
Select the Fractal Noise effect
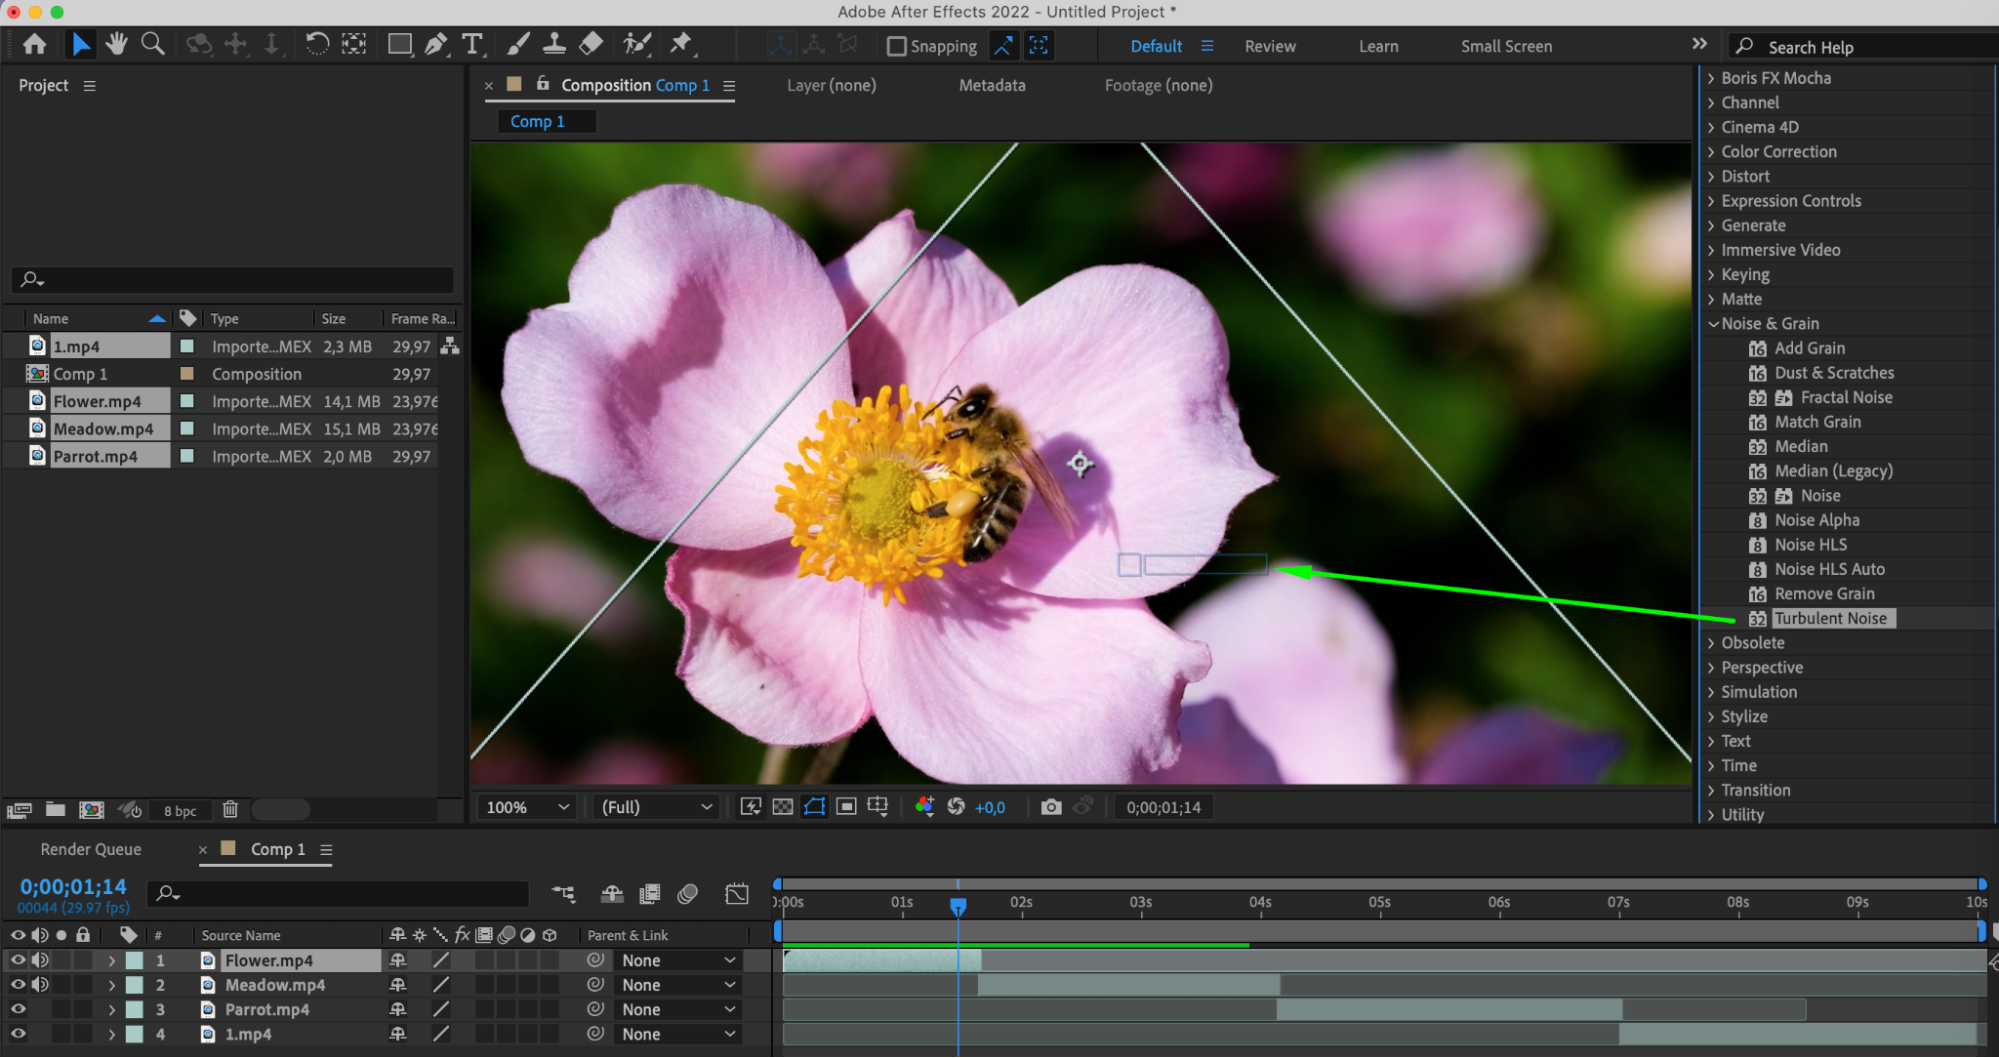tap(1846, 397)
